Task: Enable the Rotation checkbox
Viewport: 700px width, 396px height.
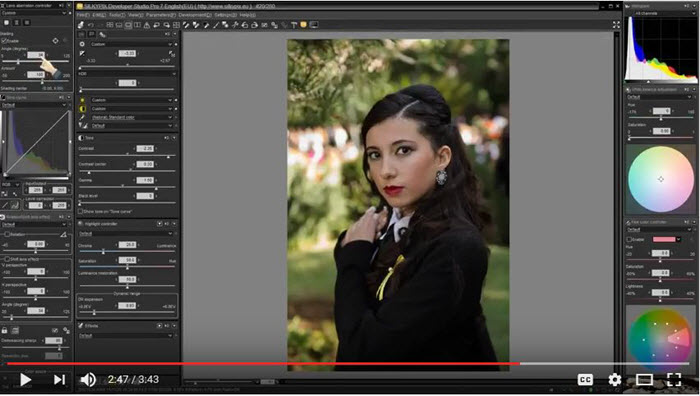Action: click(7, 234)
